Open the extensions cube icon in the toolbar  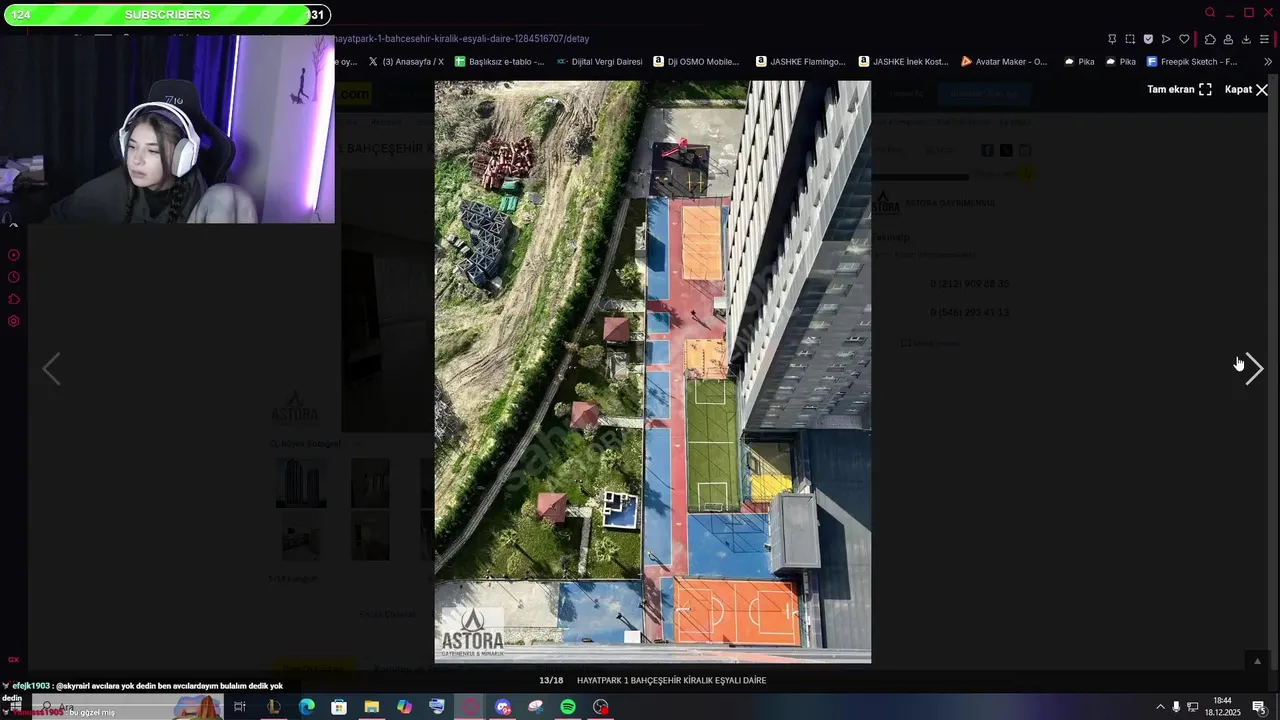point(1210,39)
